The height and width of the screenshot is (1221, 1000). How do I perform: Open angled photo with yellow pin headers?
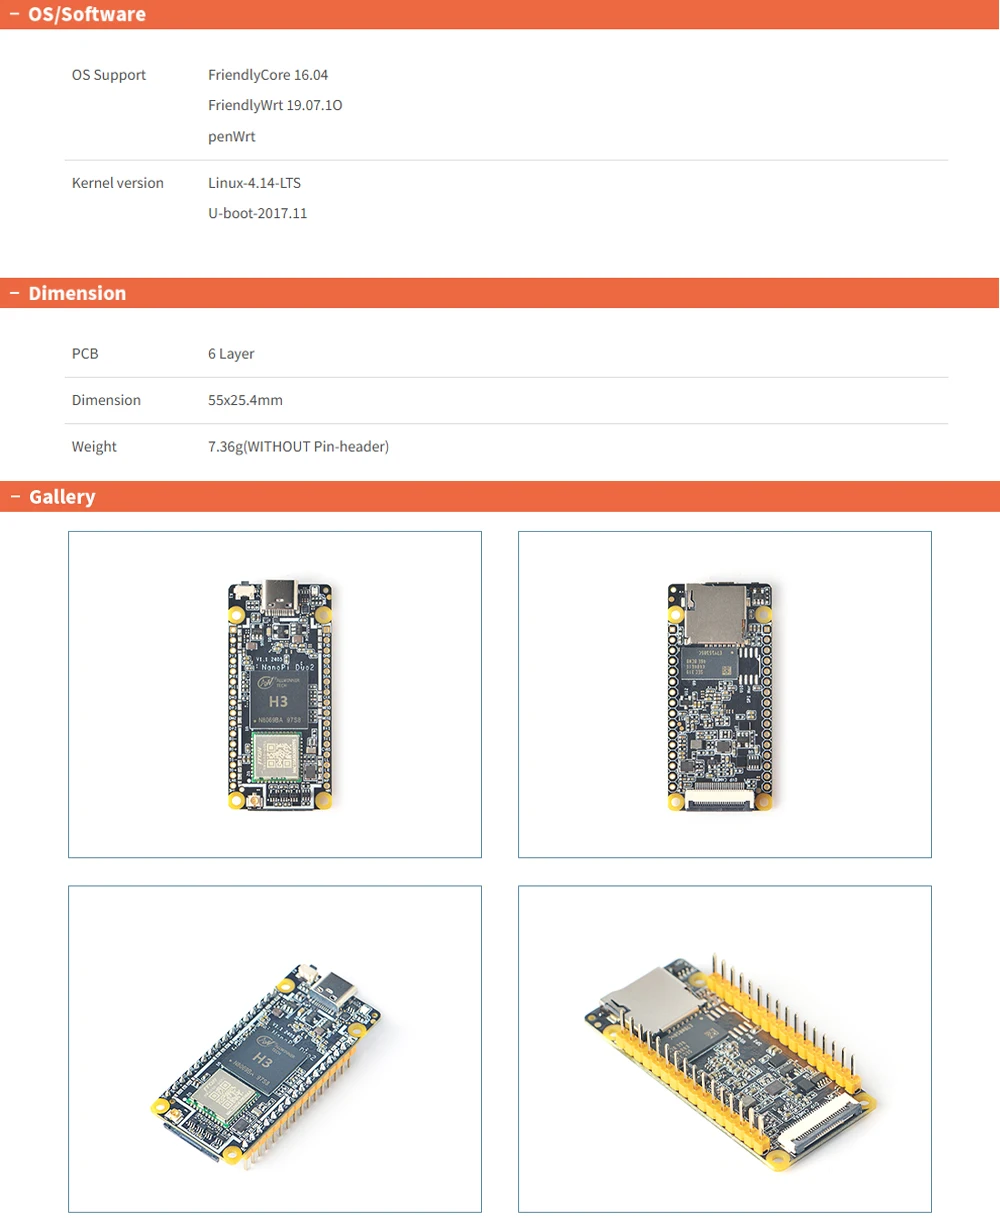[x=725, y=1049]
